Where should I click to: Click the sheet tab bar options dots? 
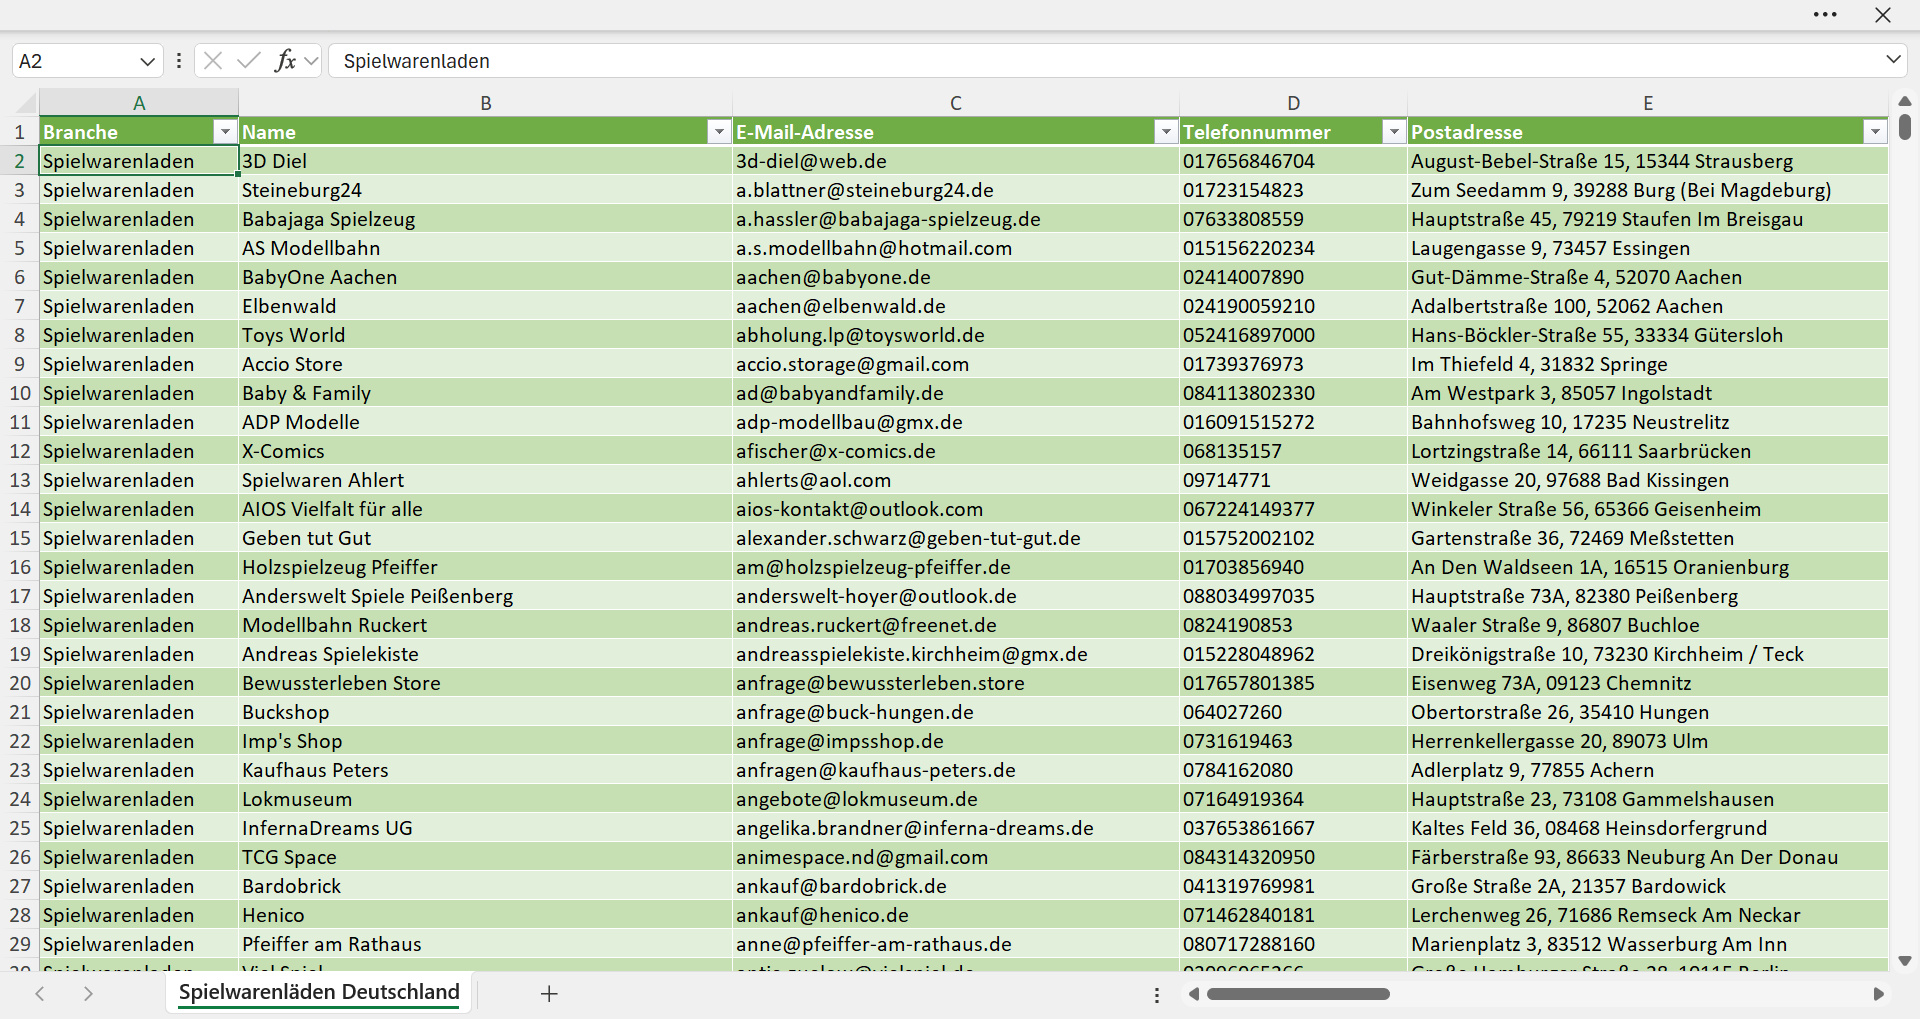point(1157,995)
